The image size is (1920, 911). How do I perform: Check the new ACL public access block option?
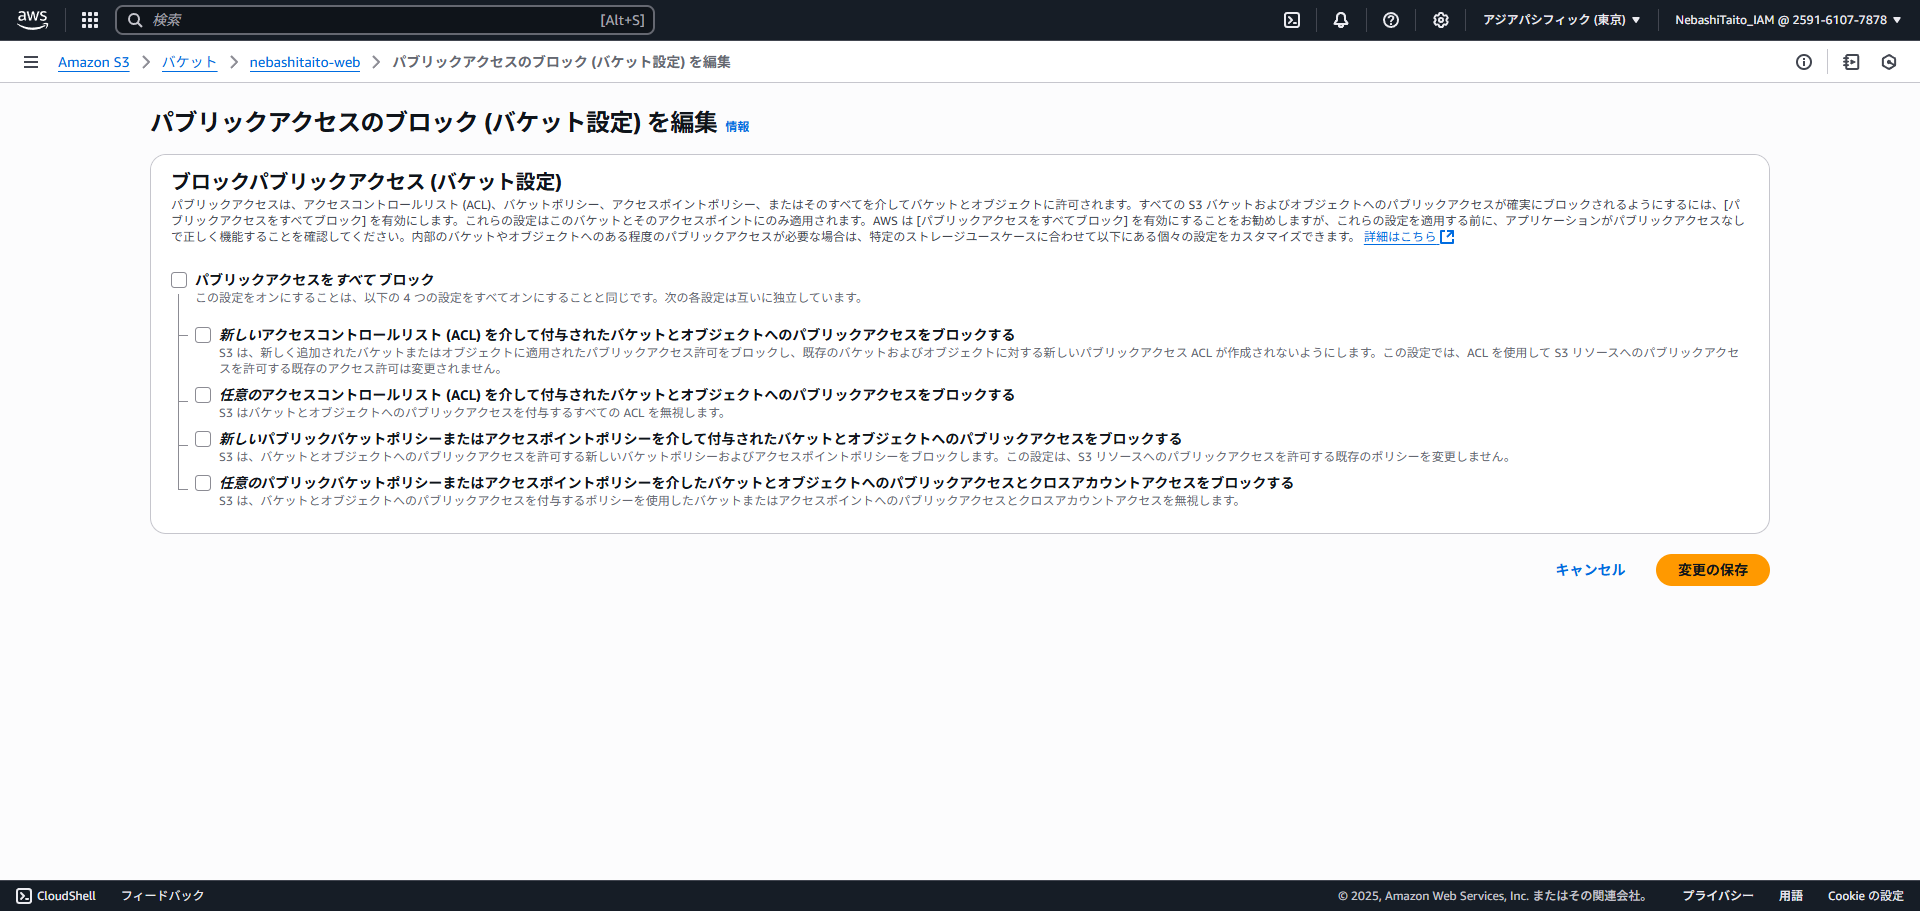point(203,335)
